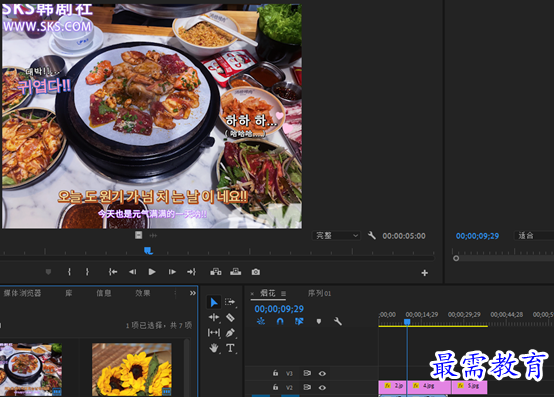
Task: Switch to the 烟花 sequence tab
Action: [267, 293]
